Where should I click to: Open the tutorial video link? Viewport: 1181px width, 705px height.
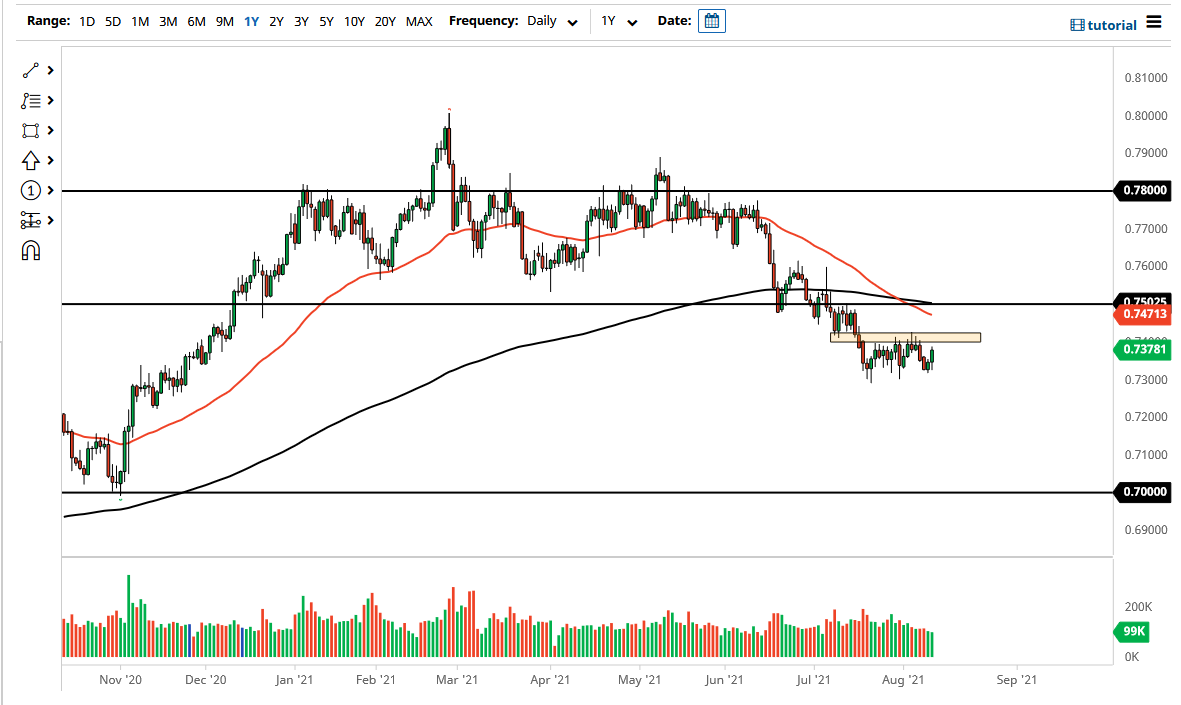pyautogui.click(x=1103, y=25)
